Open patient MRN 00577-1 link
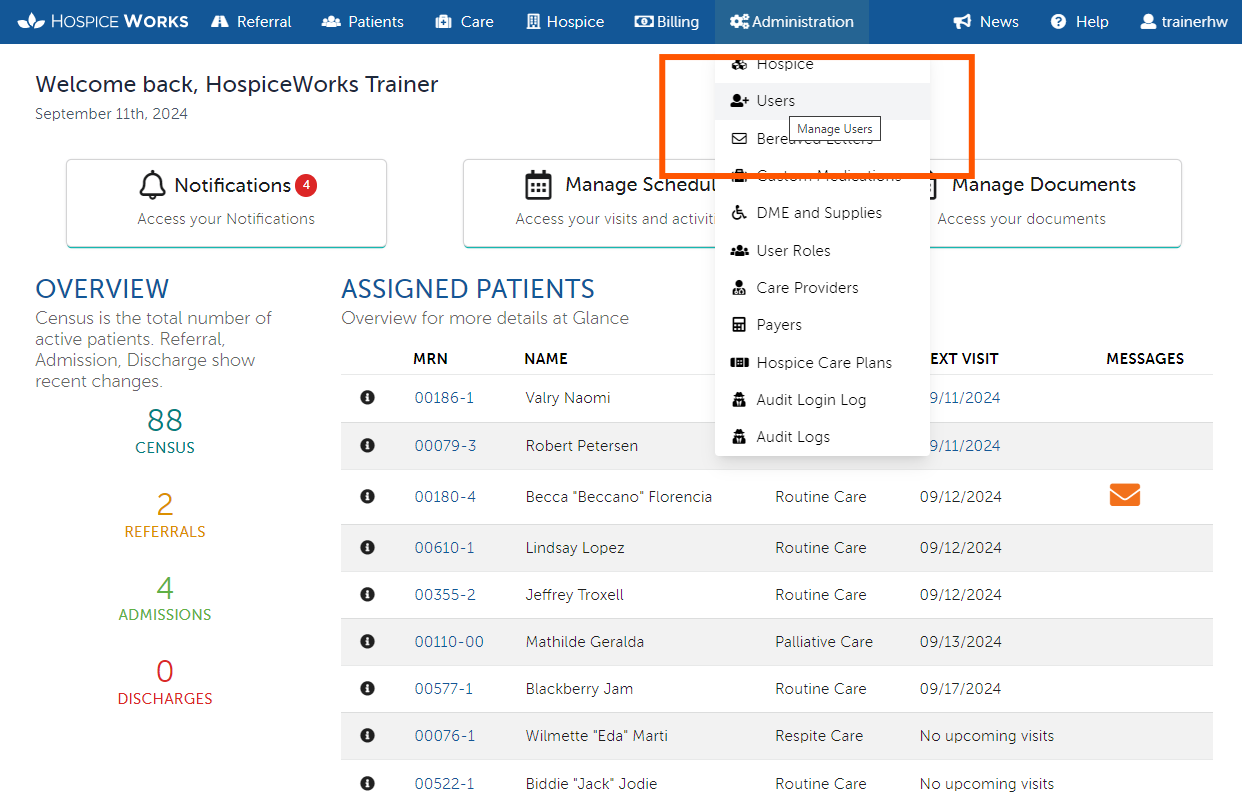1242x806 pixels. pos(444,689)
